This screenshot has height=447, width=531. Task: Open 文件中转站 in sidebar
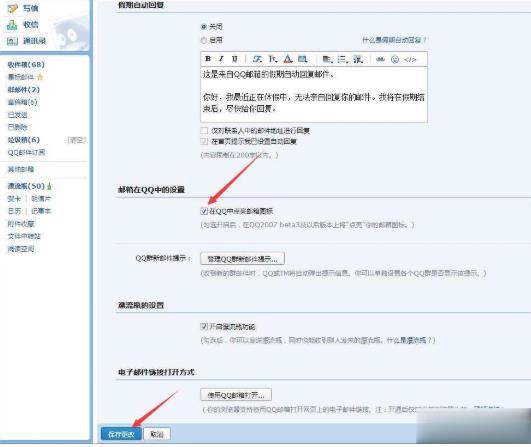point(24,236)
